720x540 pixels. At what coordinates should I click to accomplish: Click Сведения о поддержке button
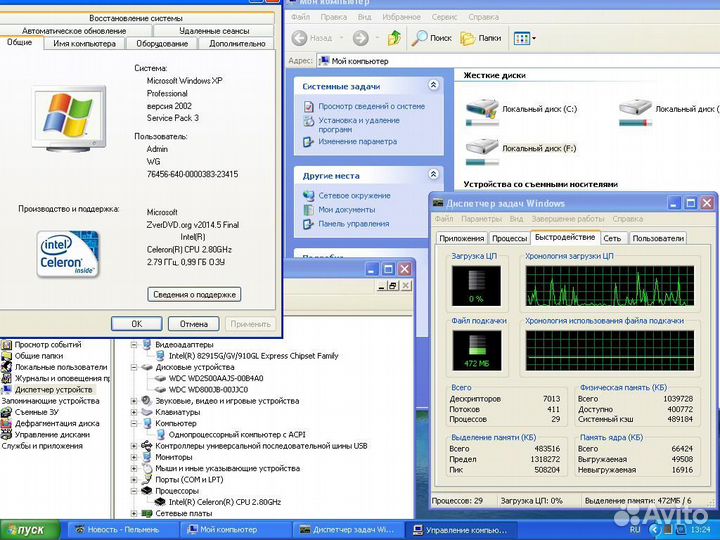(194, 294)
